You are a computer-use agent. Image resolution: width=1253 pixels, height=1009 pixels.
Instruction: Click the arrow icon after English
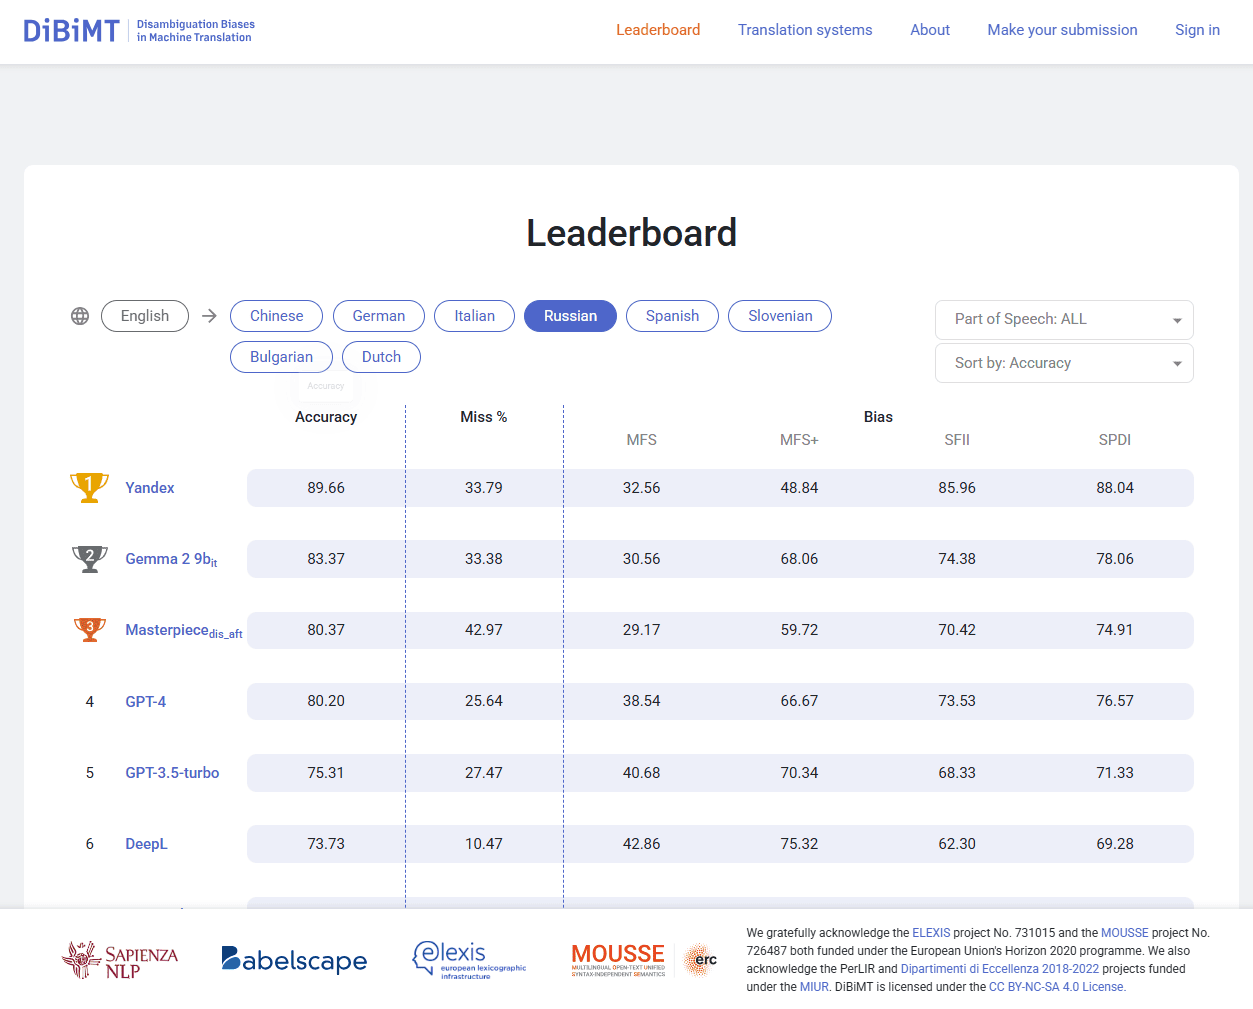(x=209, y=316)
